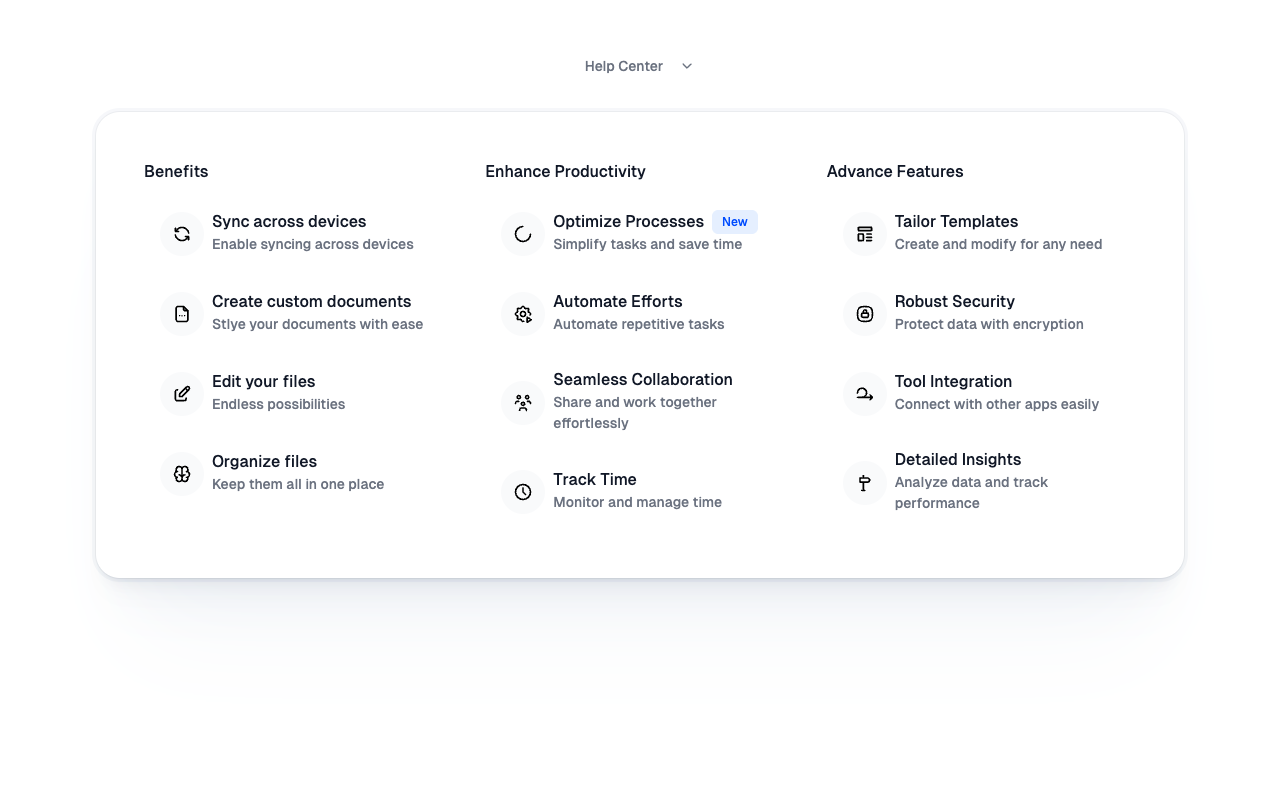Viewport: 1280px width, 800px height.
Task: Click 'Analyze data and track performance' text
Action: [971, 493]
